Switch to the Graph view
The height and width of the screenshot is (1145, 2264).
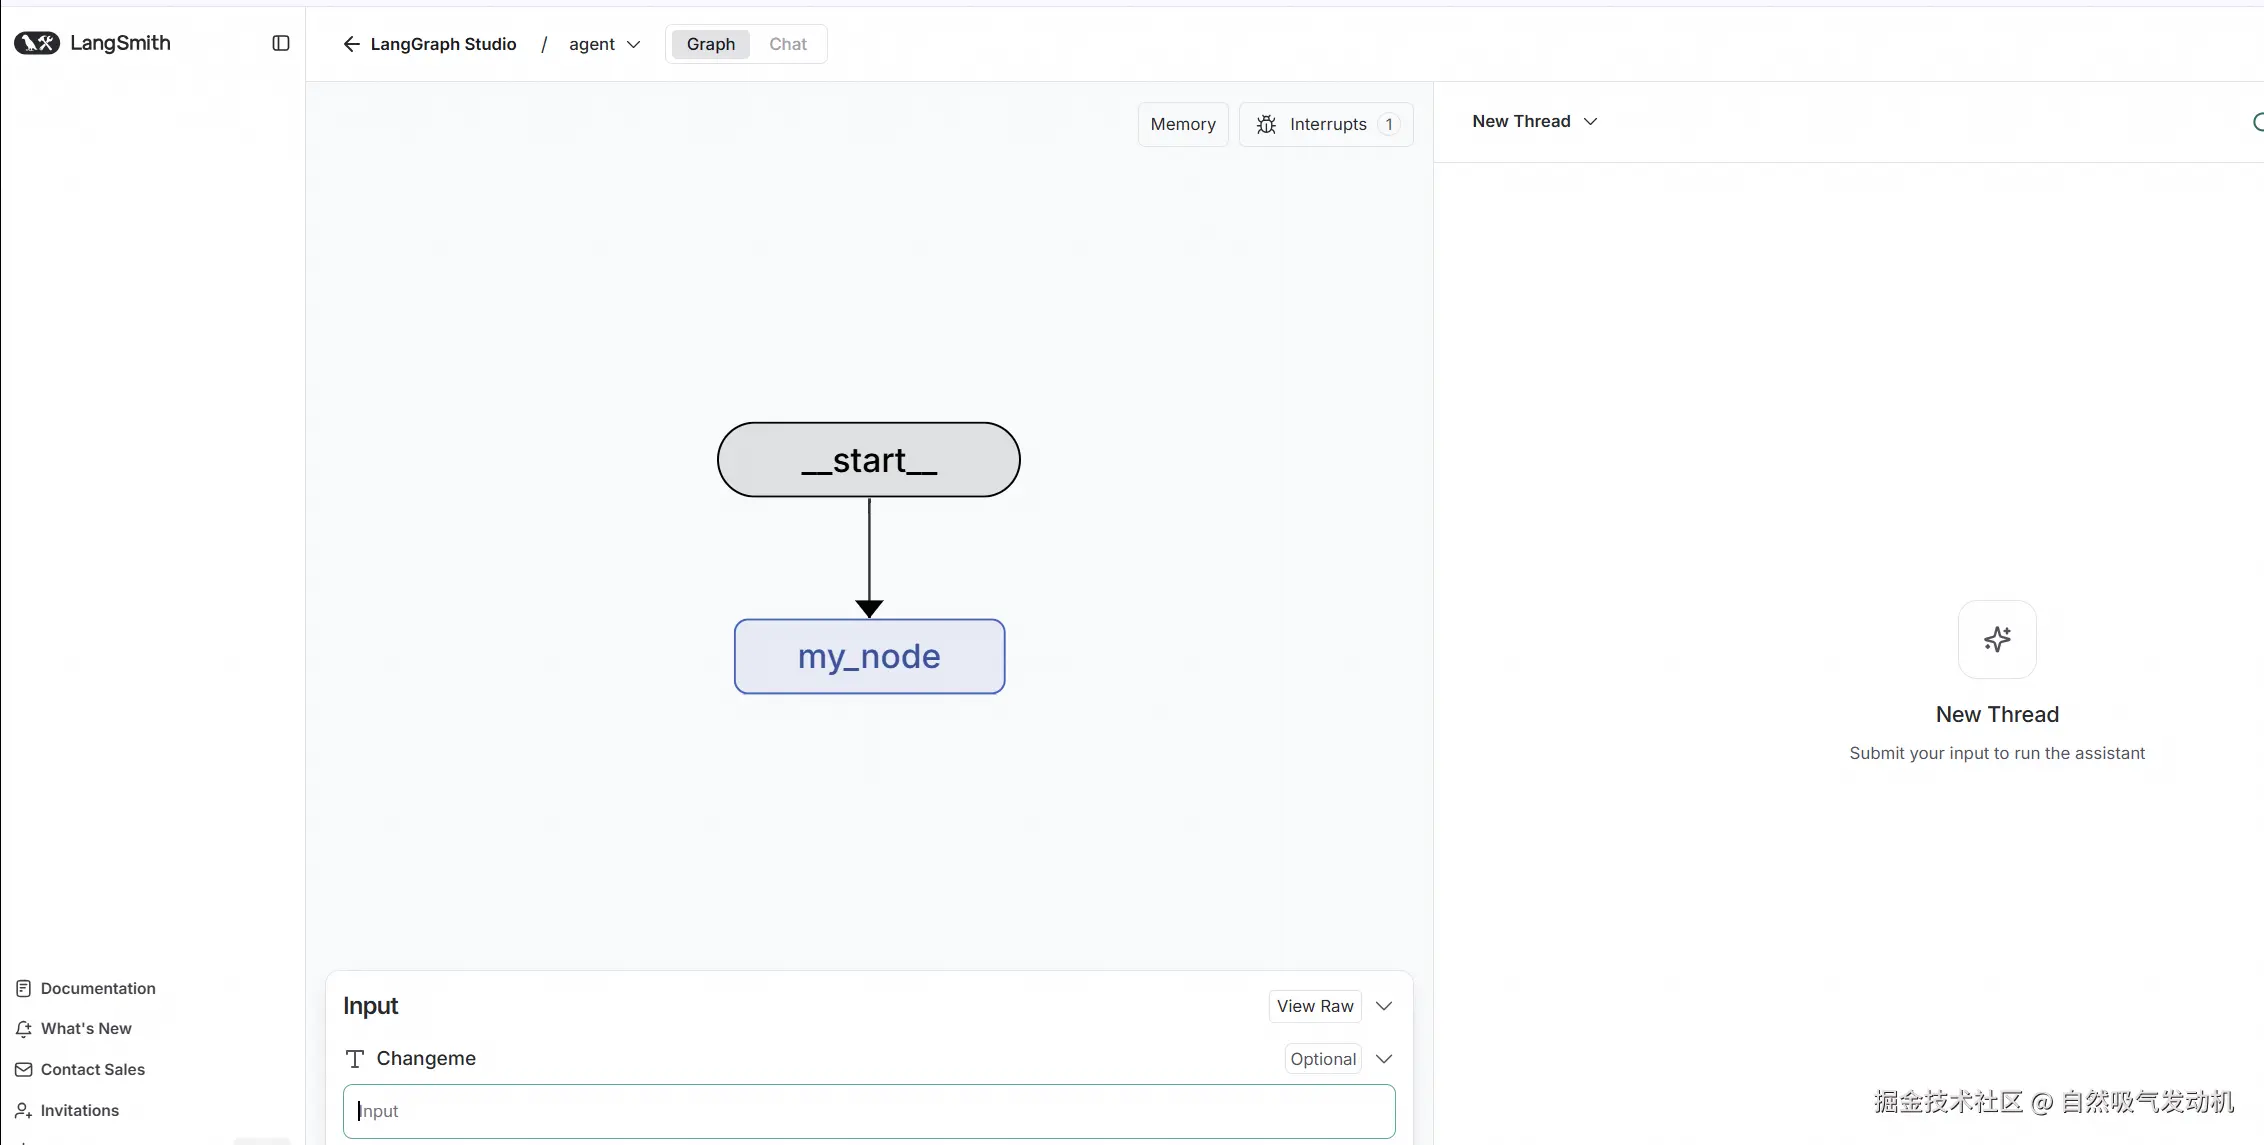710,44
